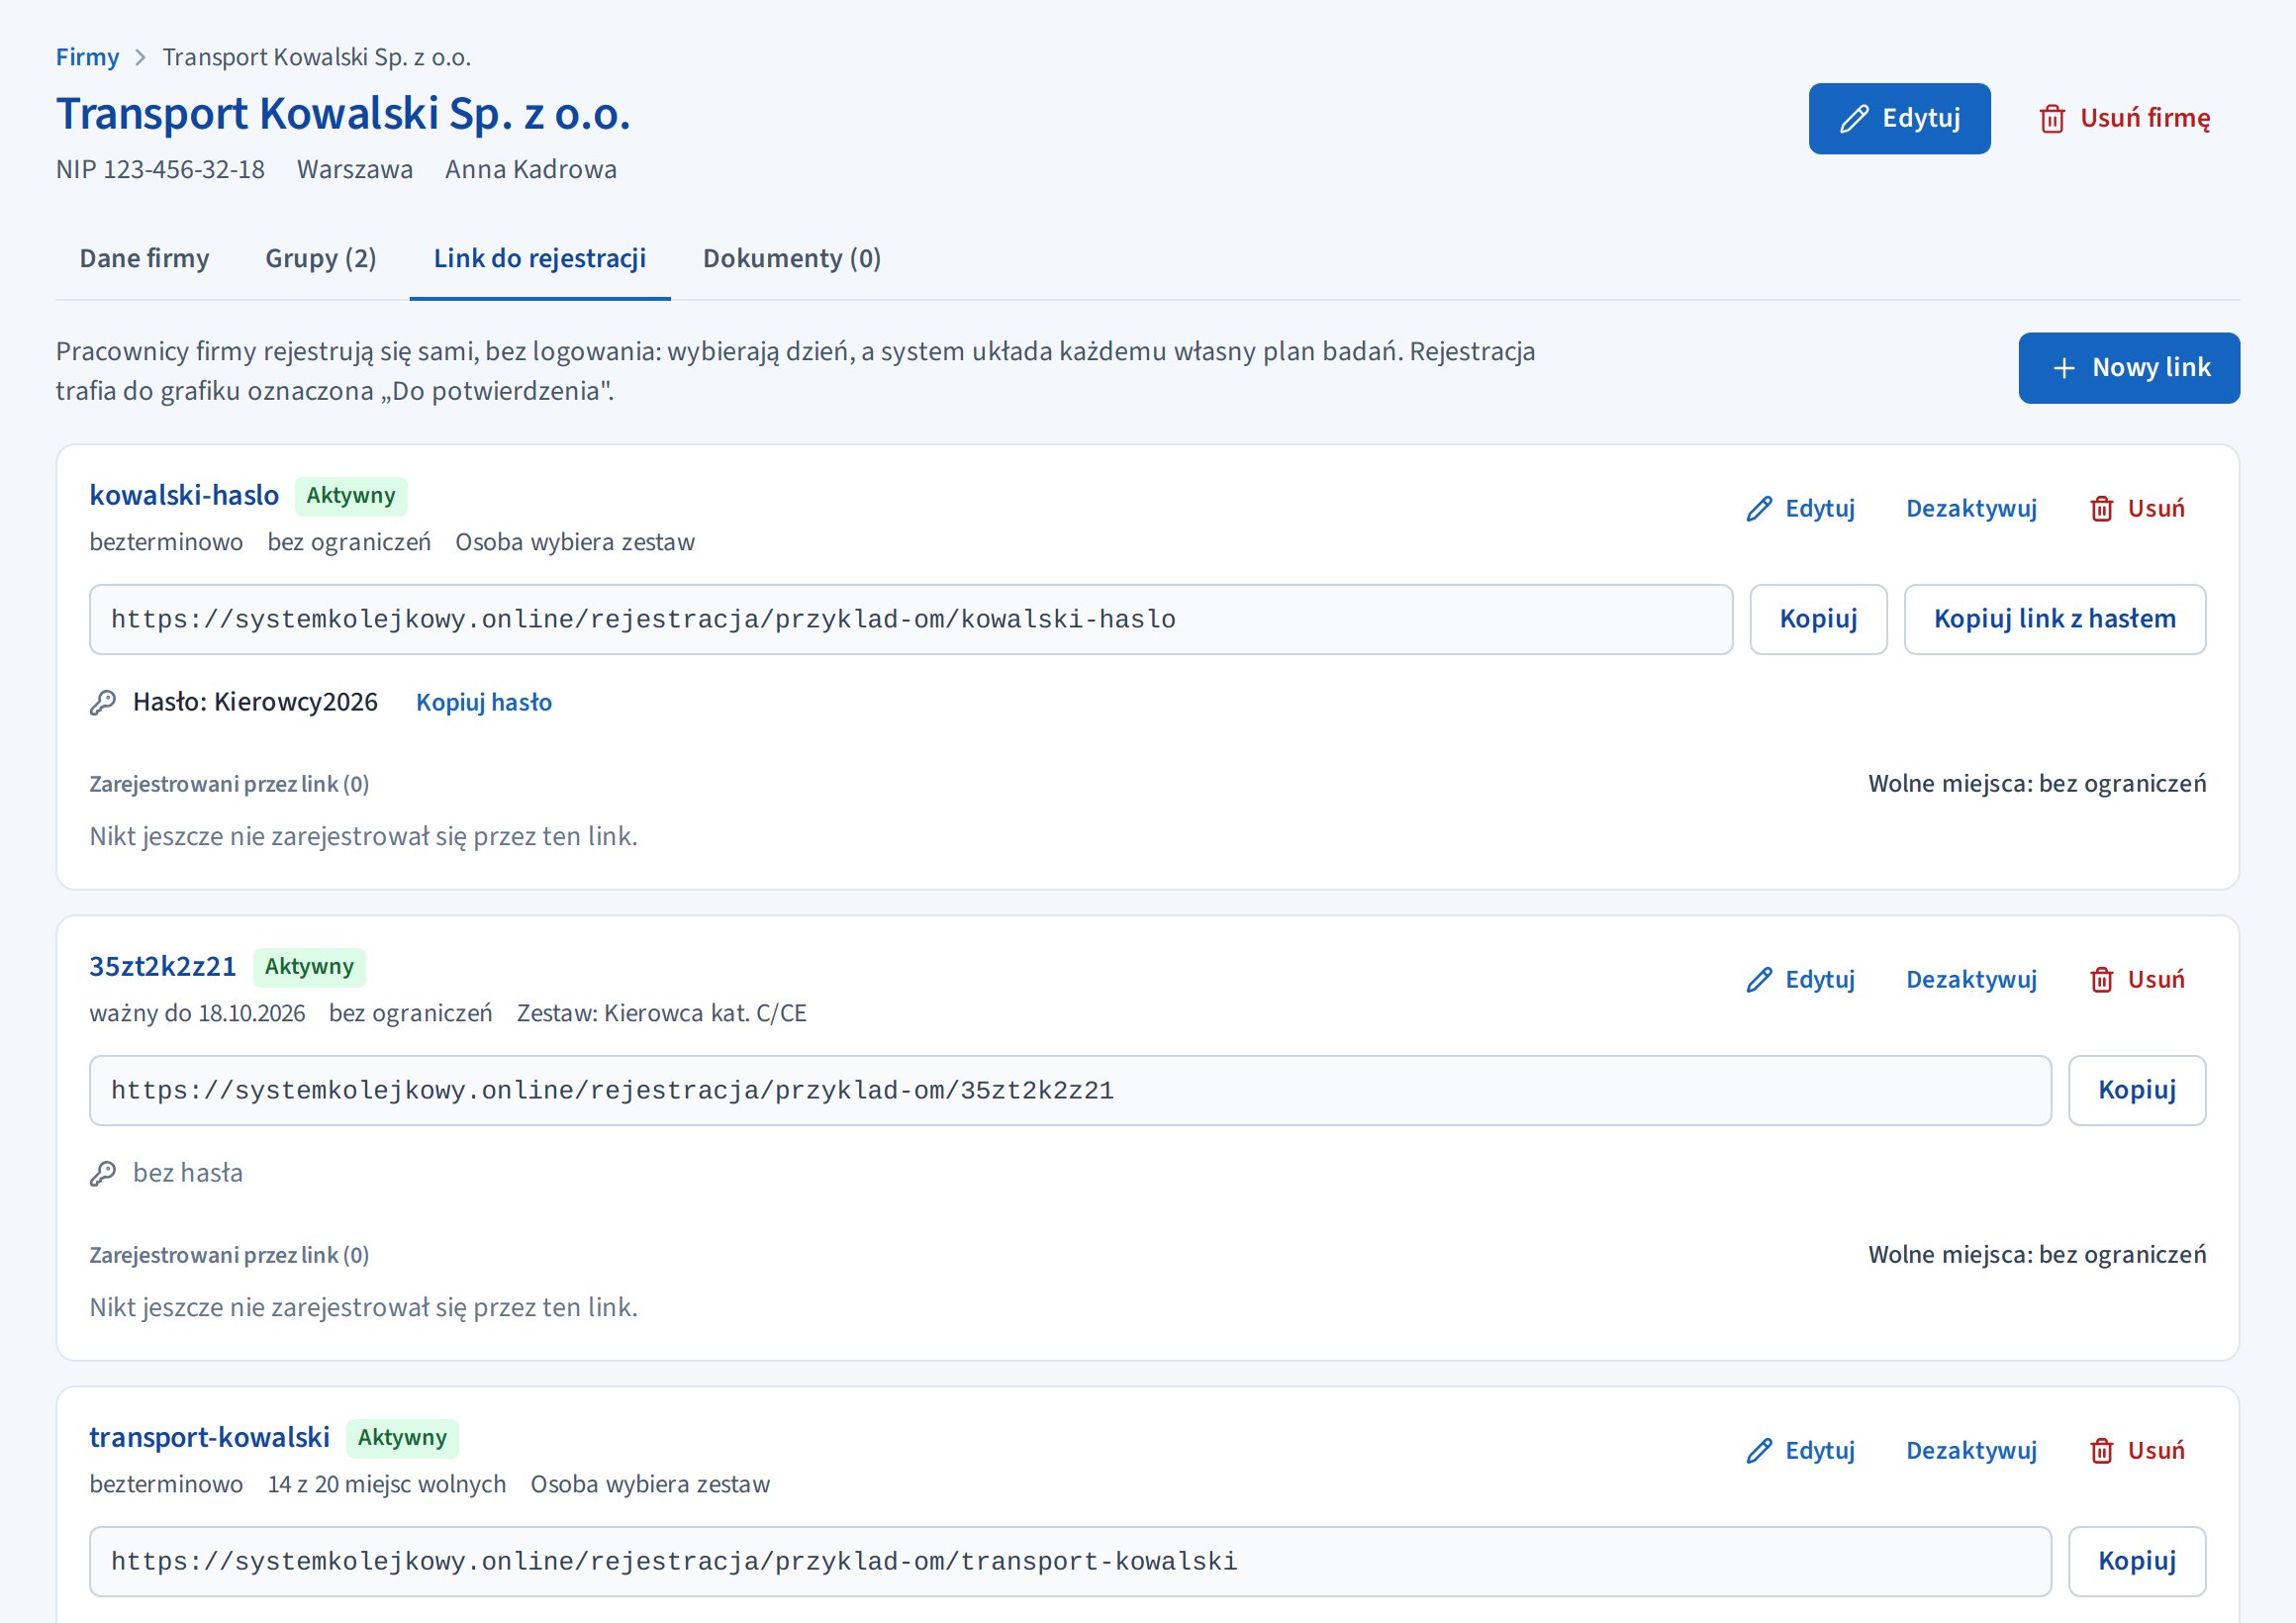
Task: Click the trash icon beside Usuń firmę
Action: point(2052,119)
